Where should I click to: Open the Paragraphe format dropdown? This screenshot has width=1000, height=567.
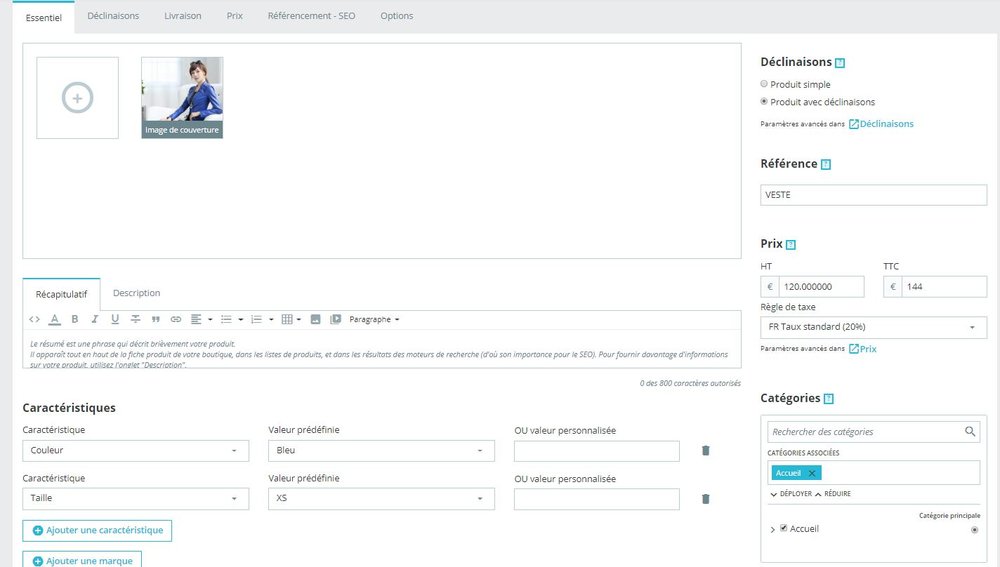(x=374, y=320)
